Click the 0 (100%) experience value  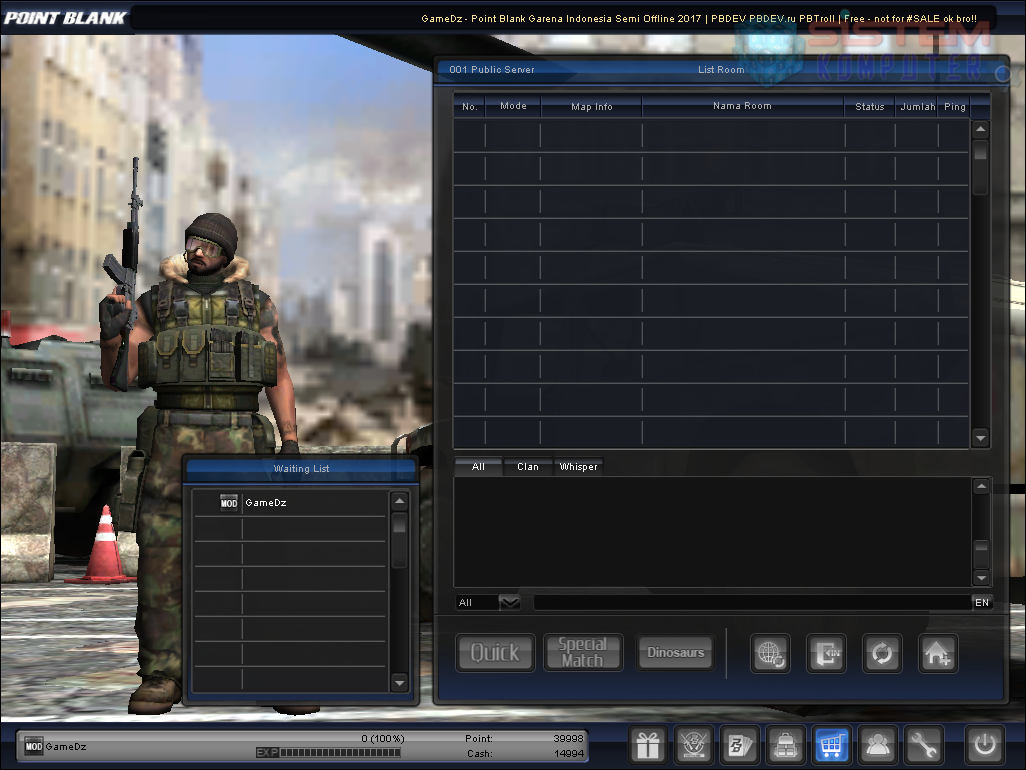tap(383, 739)
